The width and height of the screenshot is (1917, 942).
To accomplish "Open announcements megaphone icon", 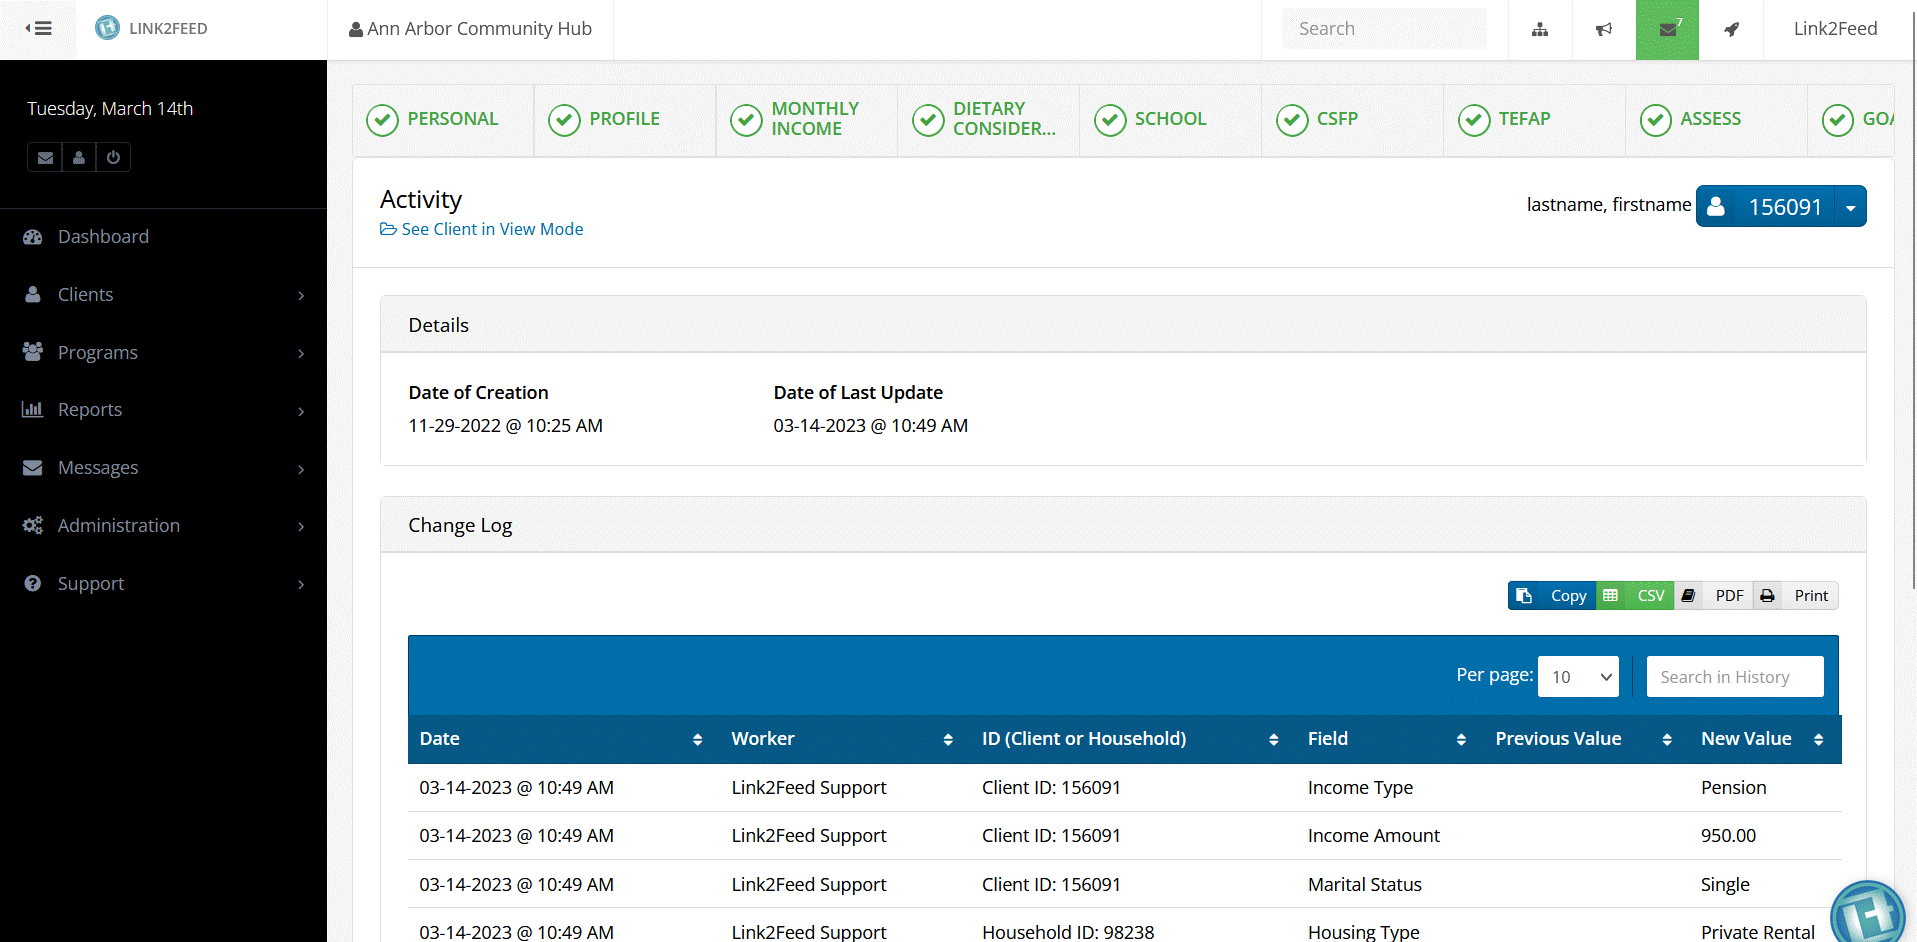I will click(x=1604, y=29).
